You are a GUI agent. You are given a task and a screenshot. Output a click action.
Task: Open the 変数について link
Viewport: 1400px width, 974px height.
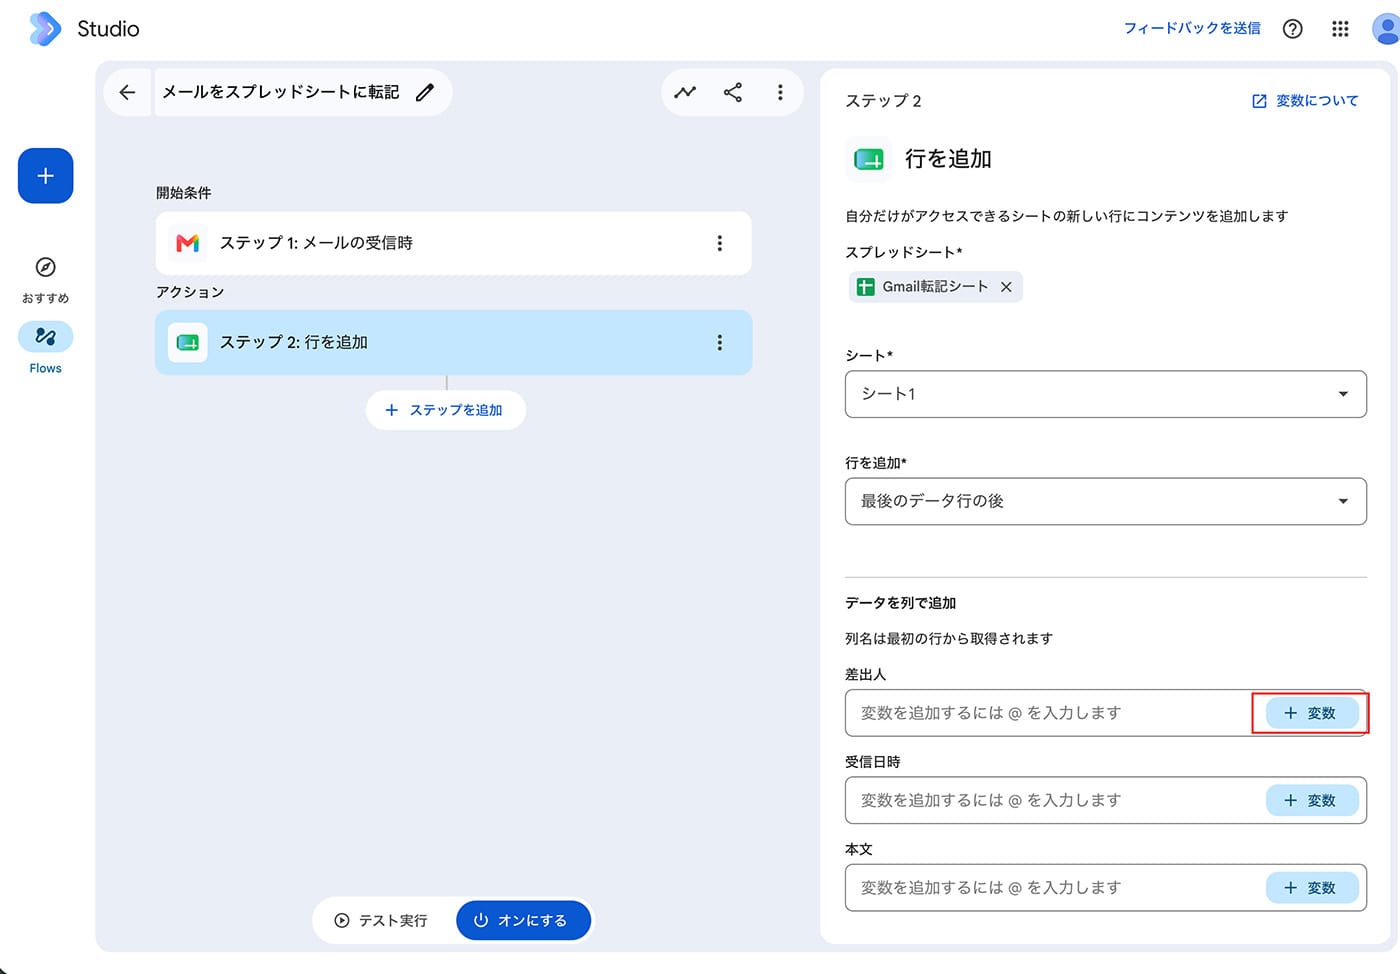[1305, 101]
